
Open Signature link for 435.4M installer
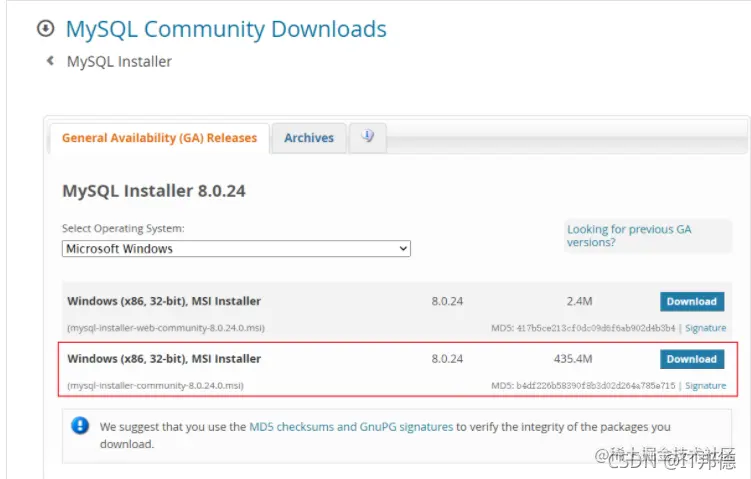tap(705, 386)
